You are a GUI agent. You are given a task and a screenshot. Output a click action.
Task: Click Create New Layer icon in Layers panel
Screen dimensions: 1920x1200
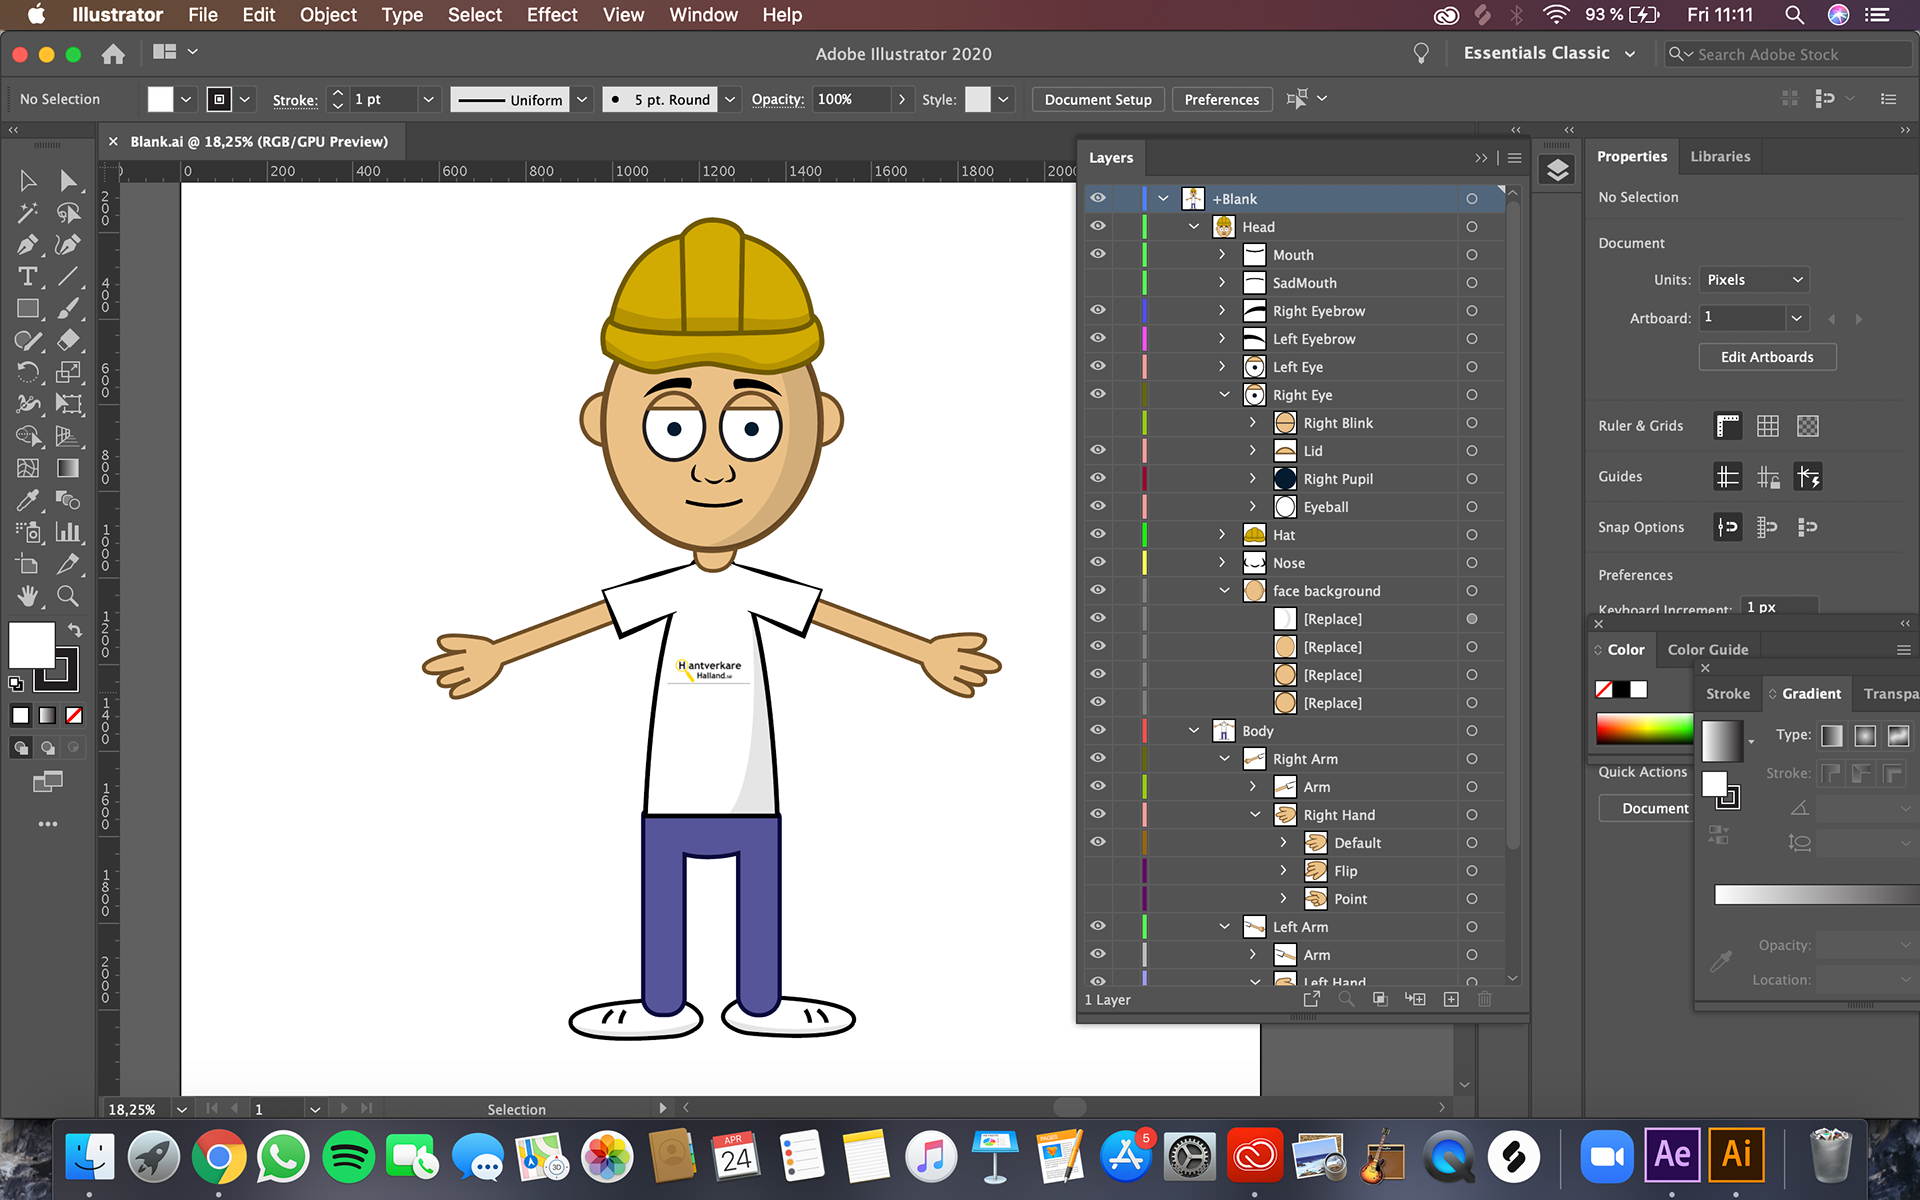[1451, 999]
